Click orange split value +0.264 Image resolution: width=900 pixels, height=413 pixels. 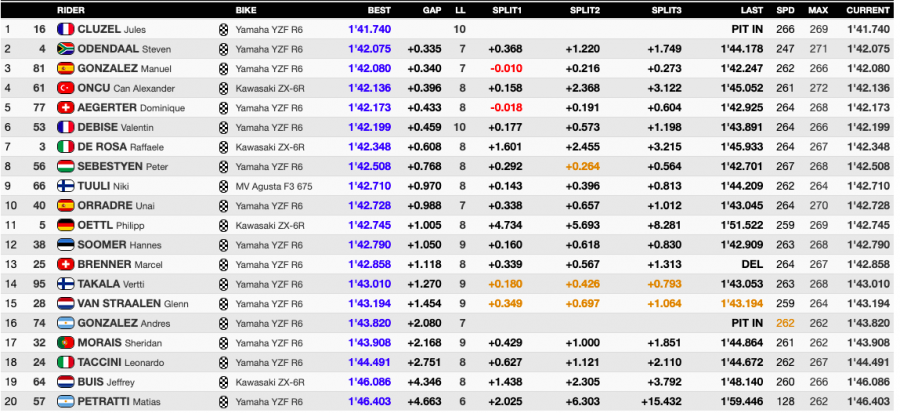[583, 166]
